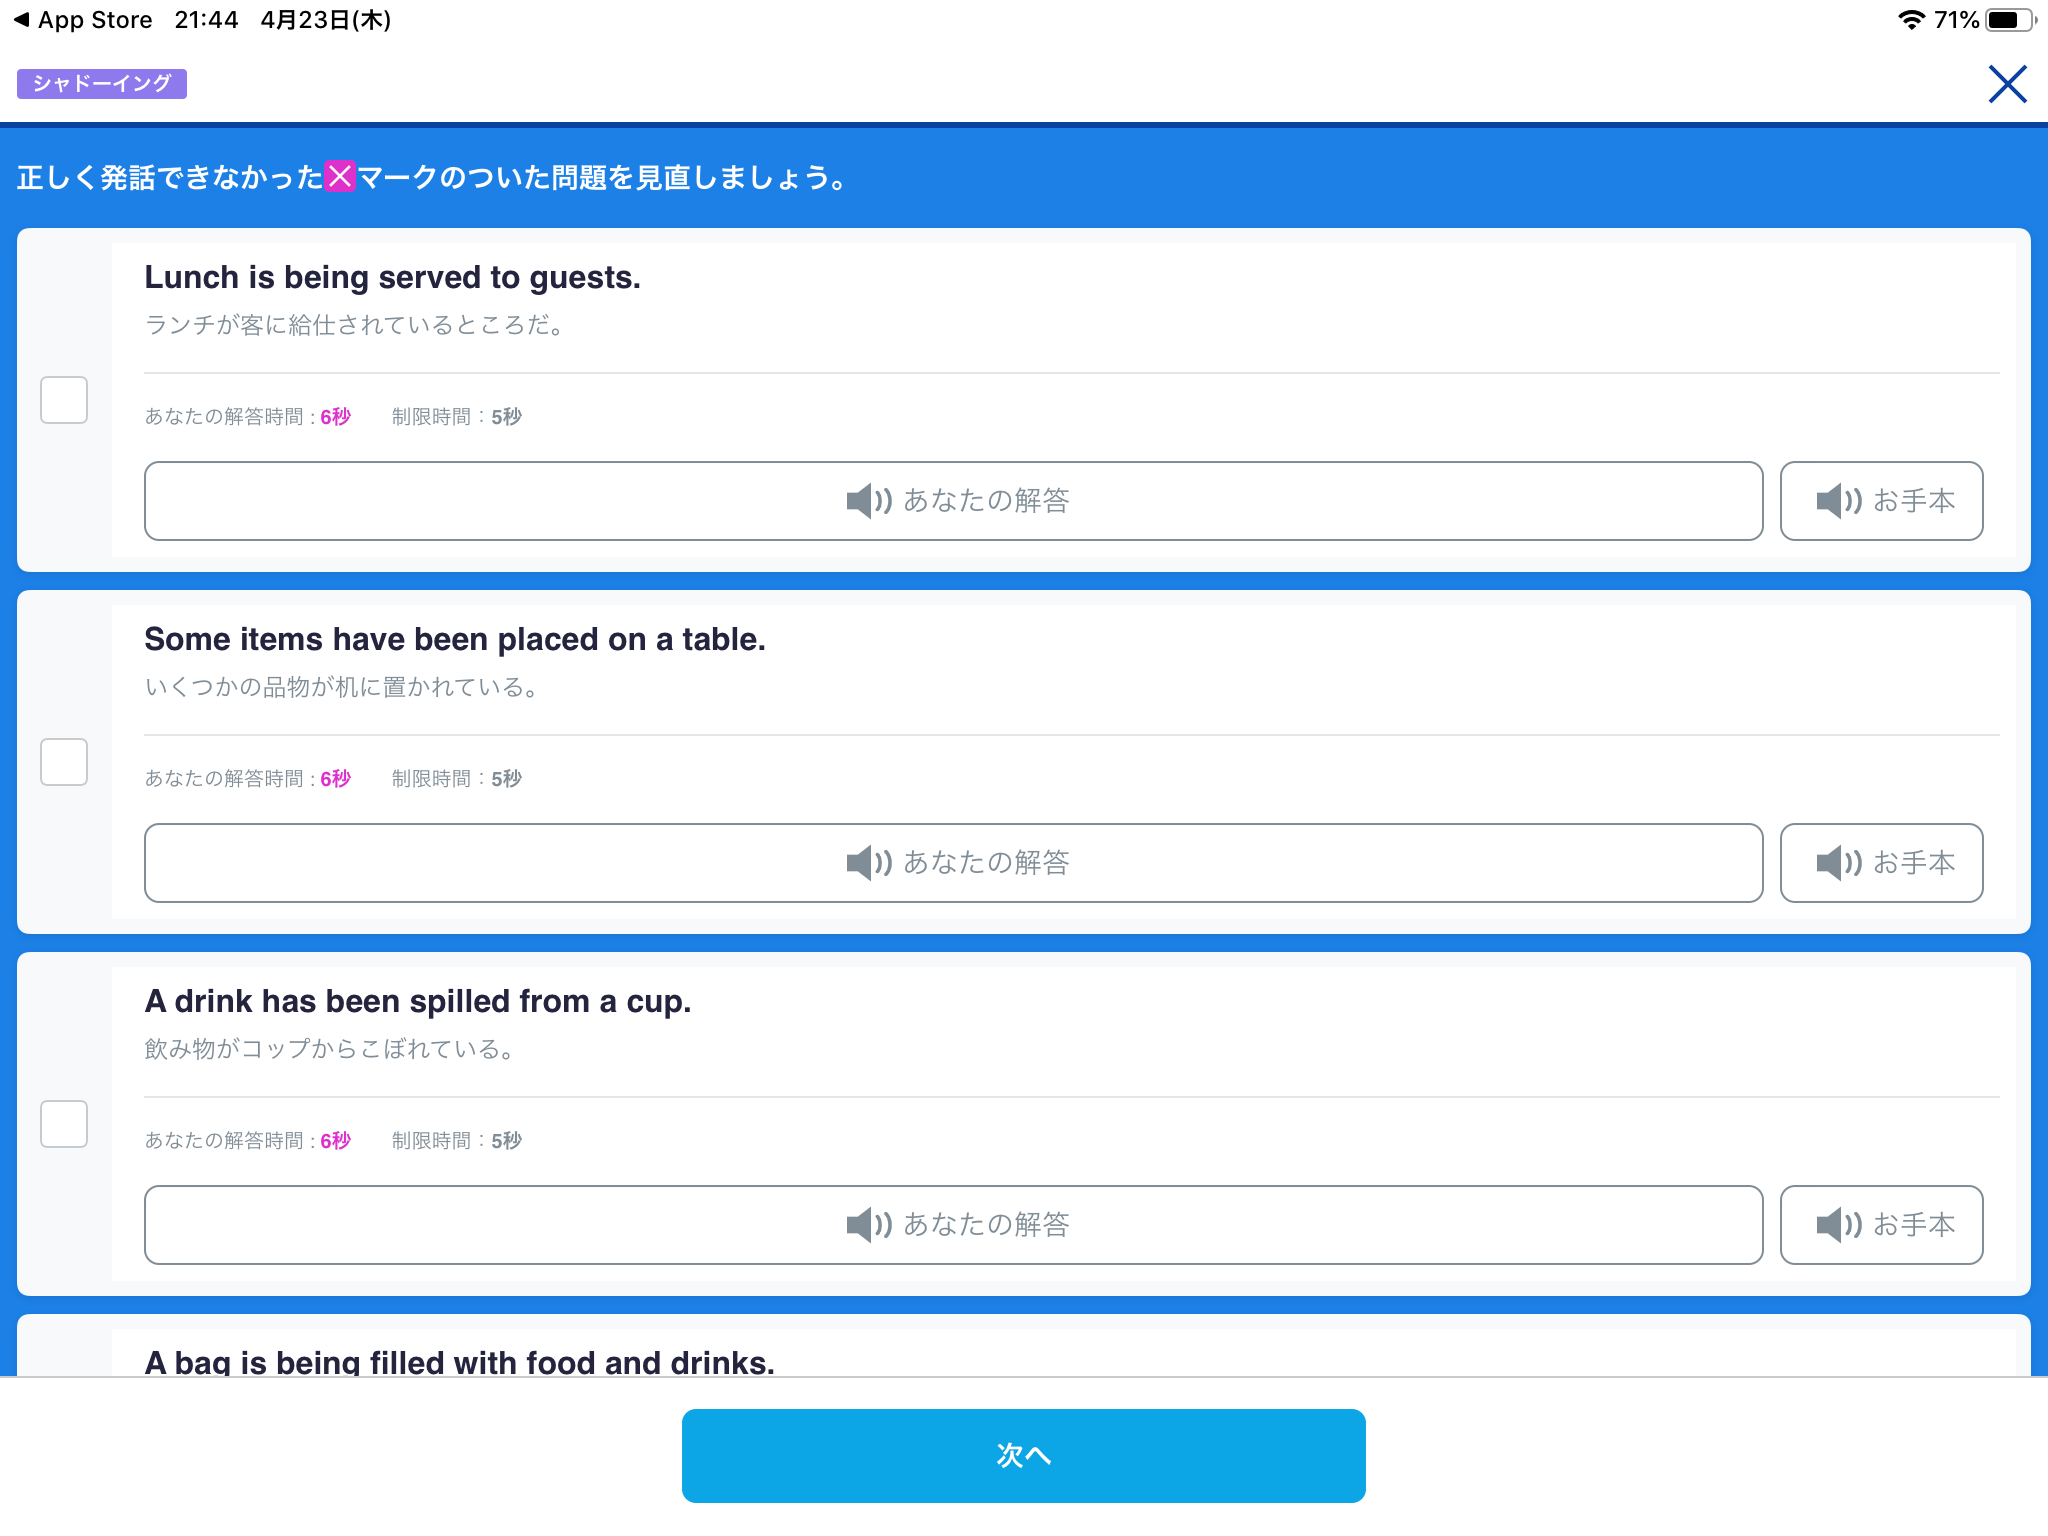Play あなたの解答 for 'Some items have been placed'
Screen dimensions: 2048x1536
click(x=953, y=863)
